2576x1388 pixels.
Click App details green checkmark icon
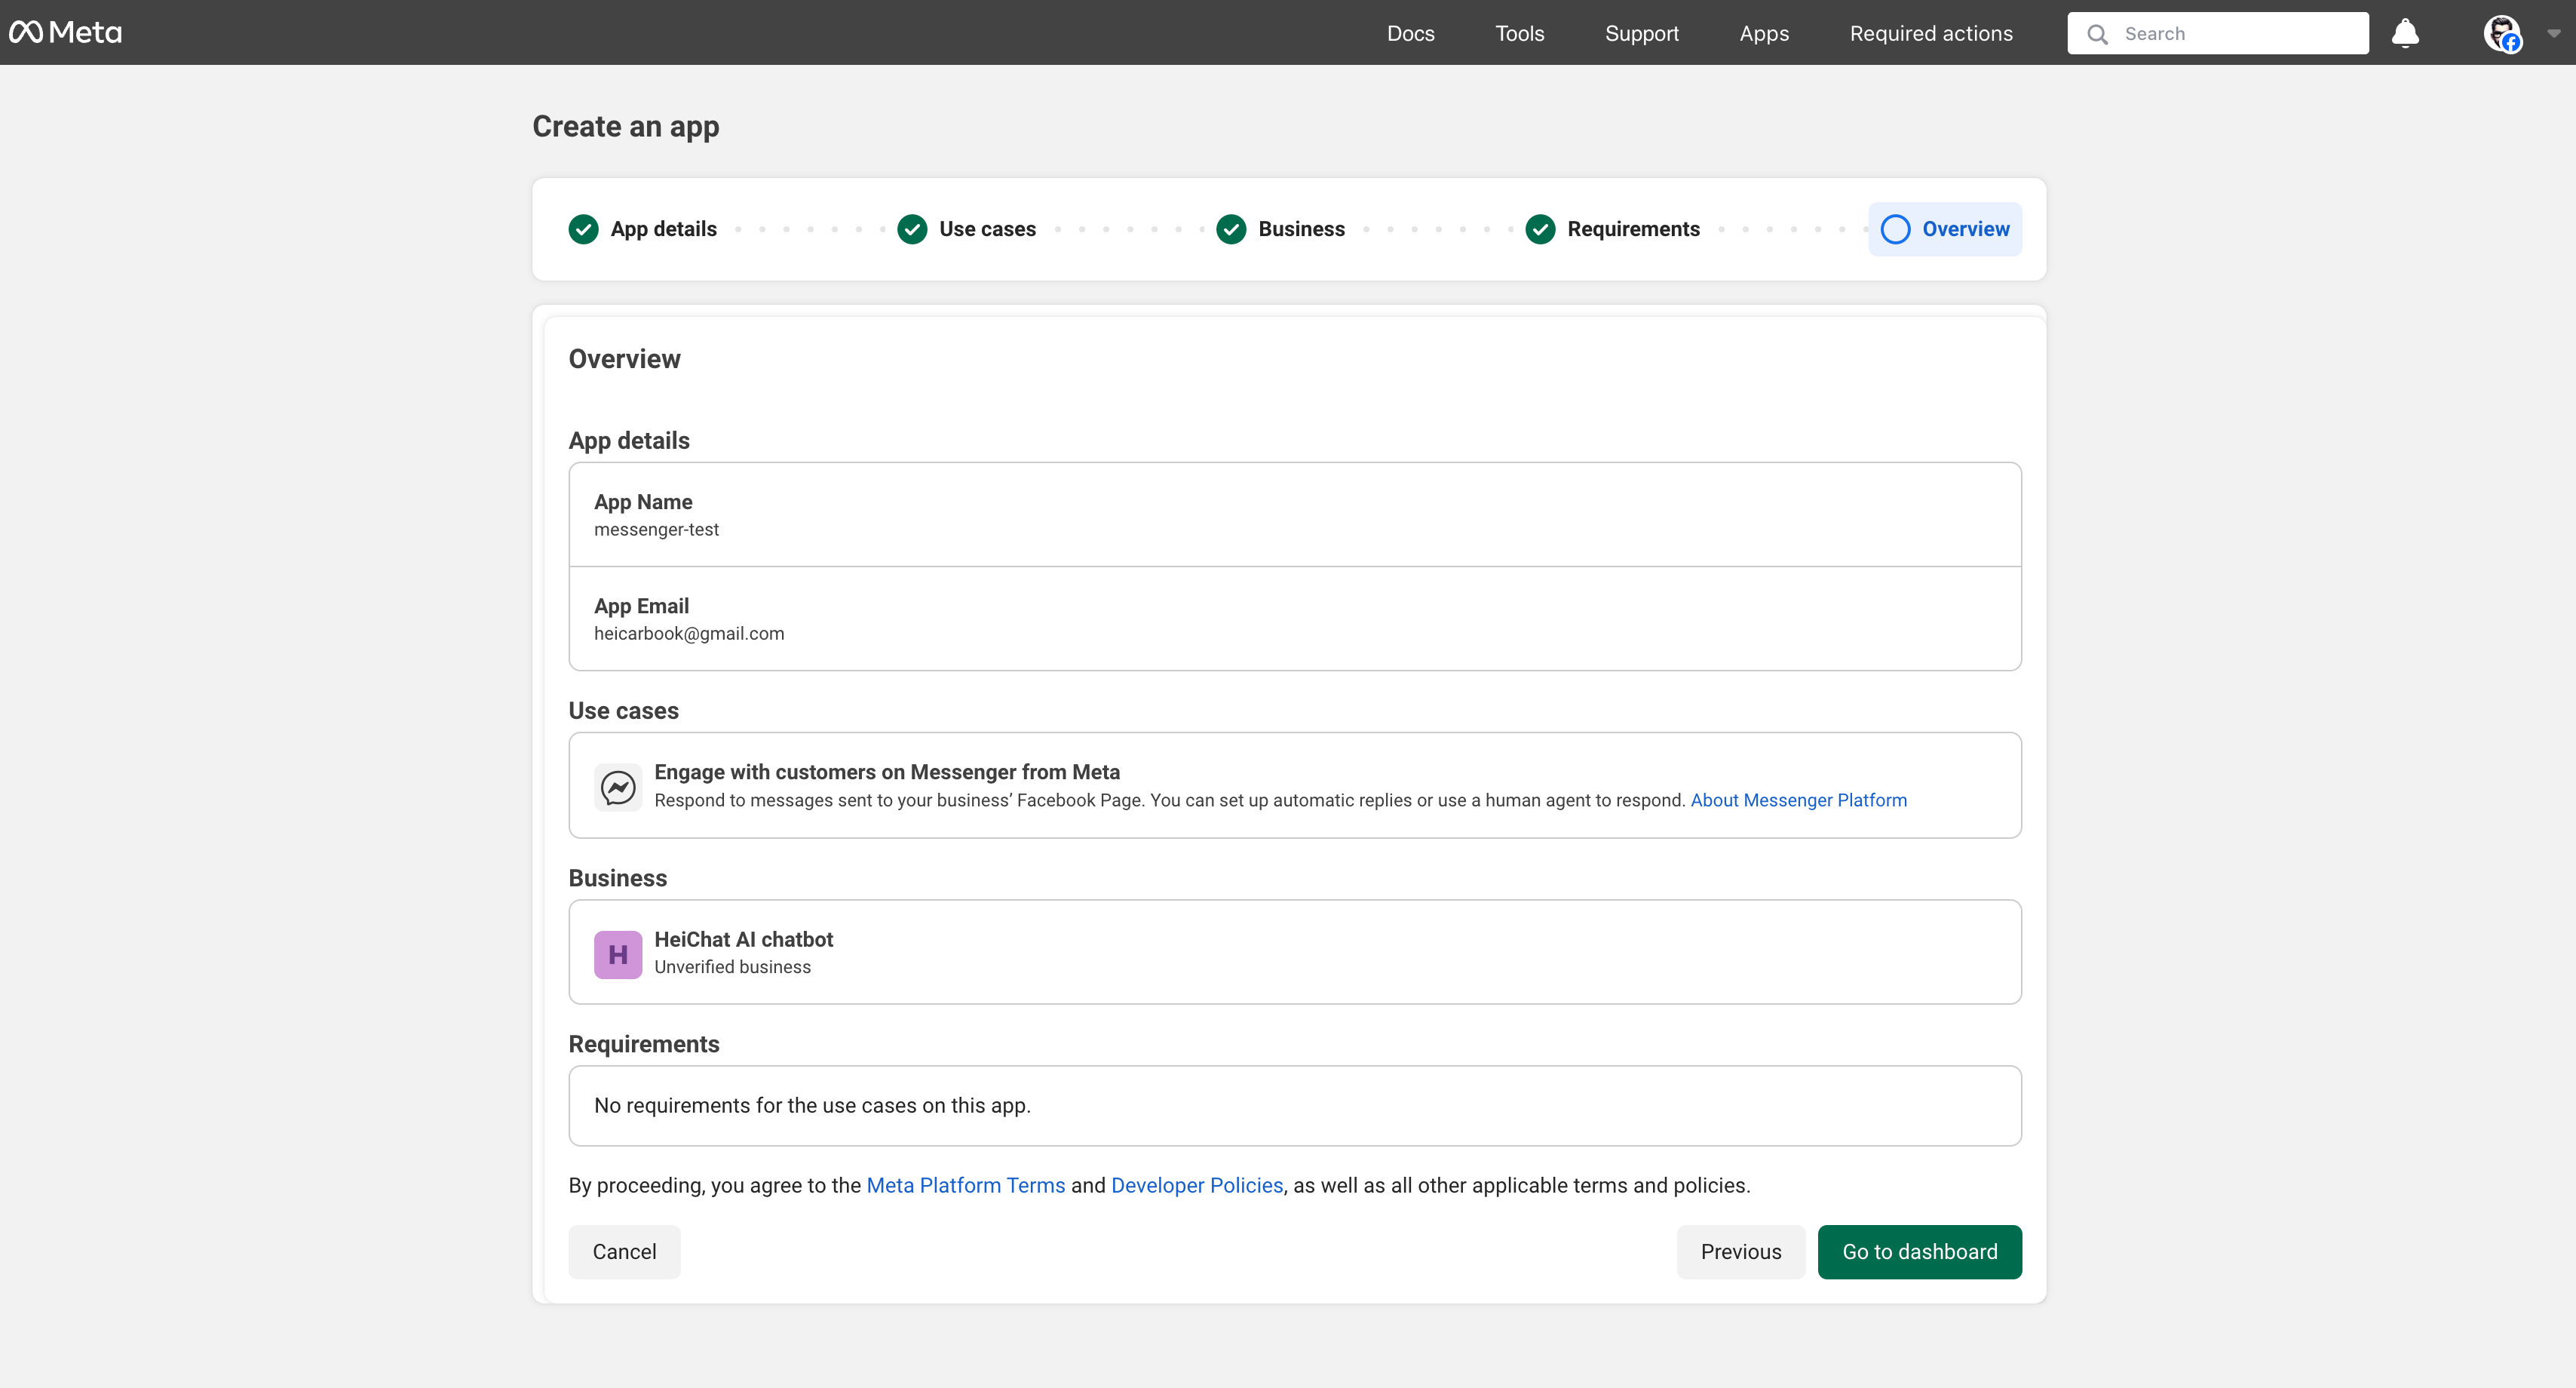(x=584, y=229)
